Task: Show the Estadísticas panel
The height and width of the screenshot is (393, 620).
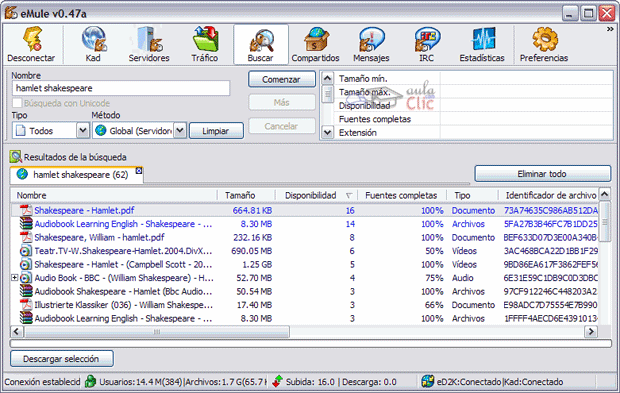Action: pos(482,44)
